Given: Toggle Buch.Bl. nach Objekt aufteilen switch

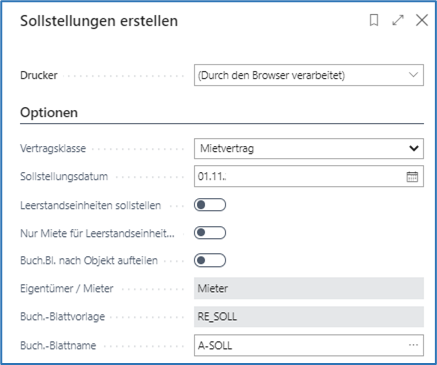Looking at the screenshot, I should [210, 260].
